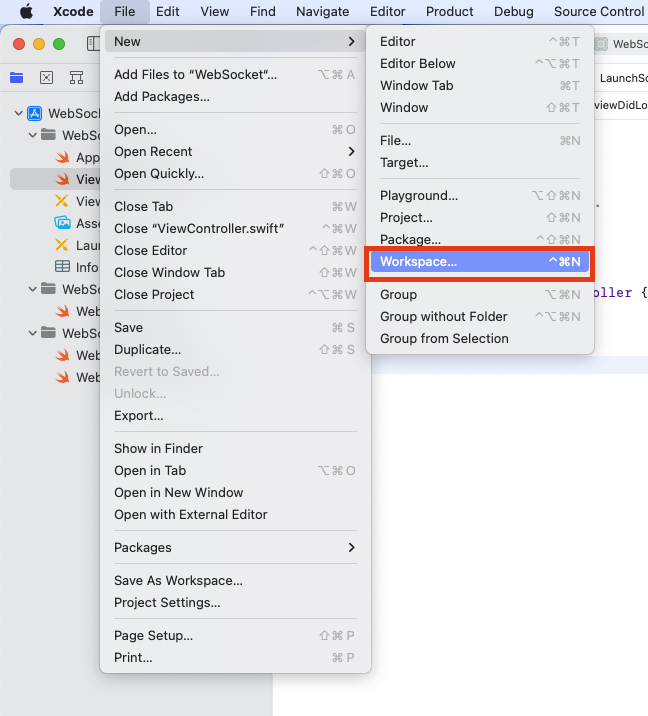Image resolution: width=648 pixels, height=716 pixels.
Task: Choose Close "ViewController.swift" item
Action: click(x=234, y=228)
